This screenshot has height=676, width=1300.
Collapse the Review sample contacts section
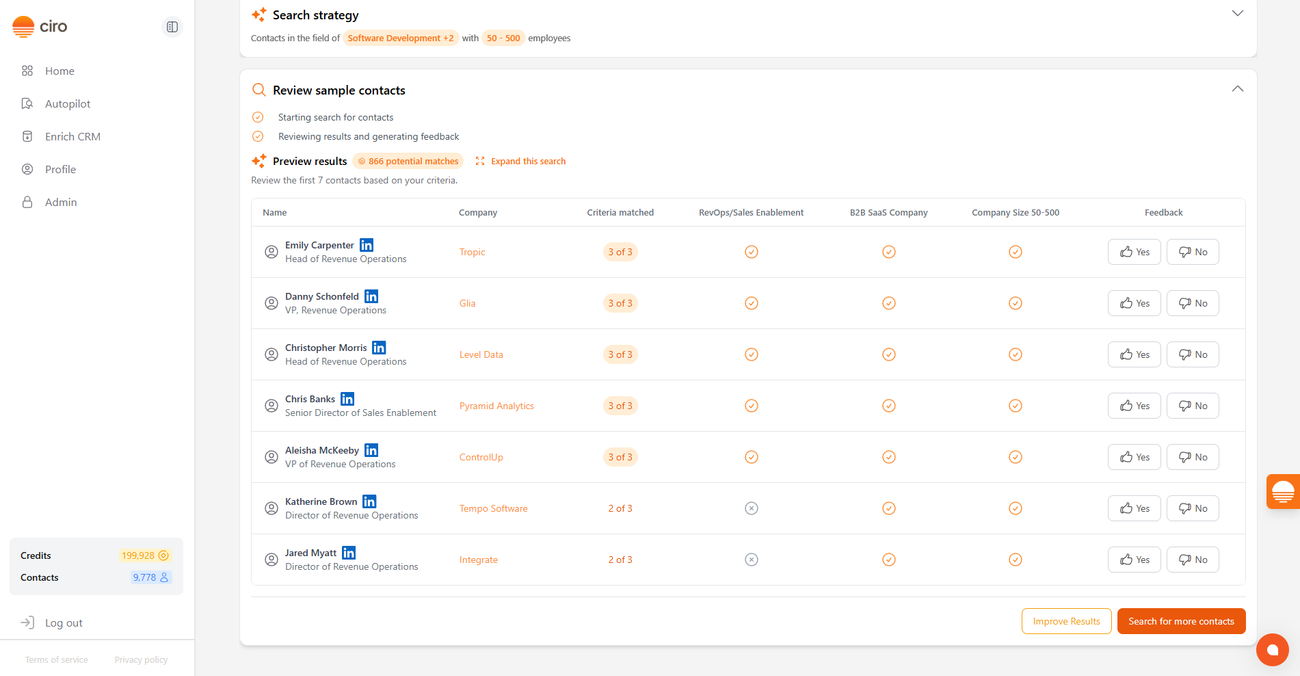click(1237, 89)
